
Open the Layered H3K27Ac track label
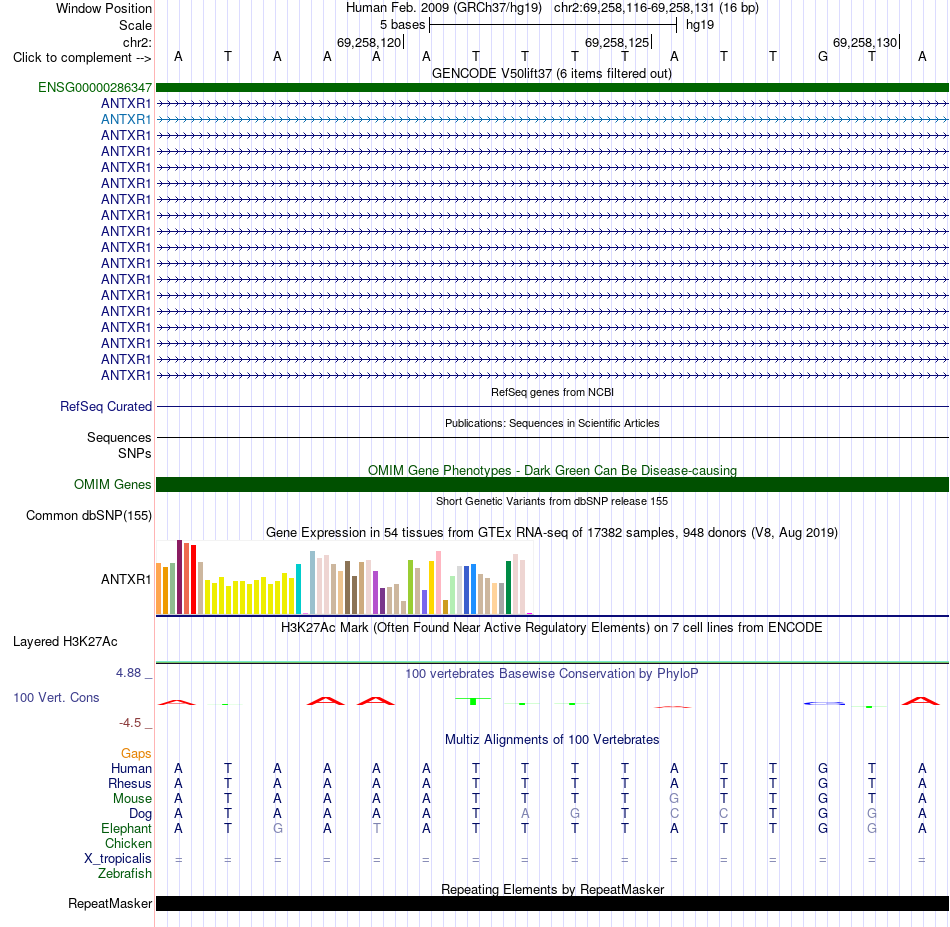pyautogui.click(x=65, y=642)
